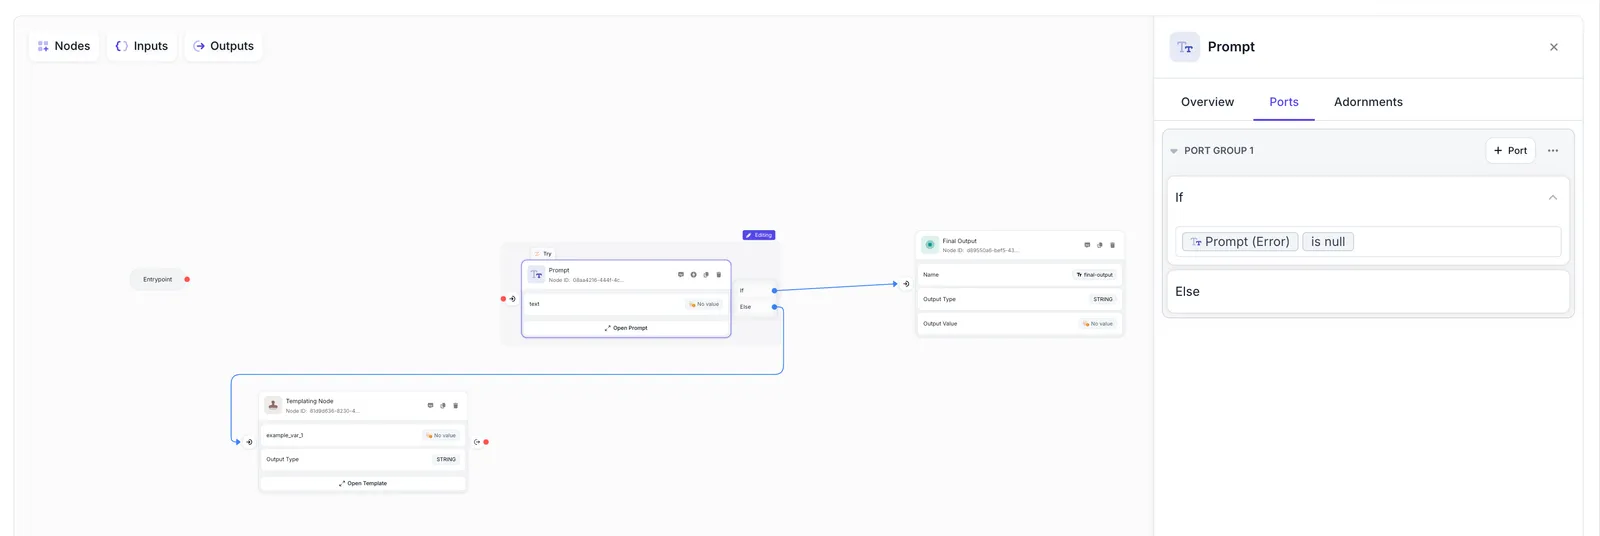1600x536 pixels.
Task: Duplicate the Prompt node with the copy icon
Action: [x=706, y=274]
